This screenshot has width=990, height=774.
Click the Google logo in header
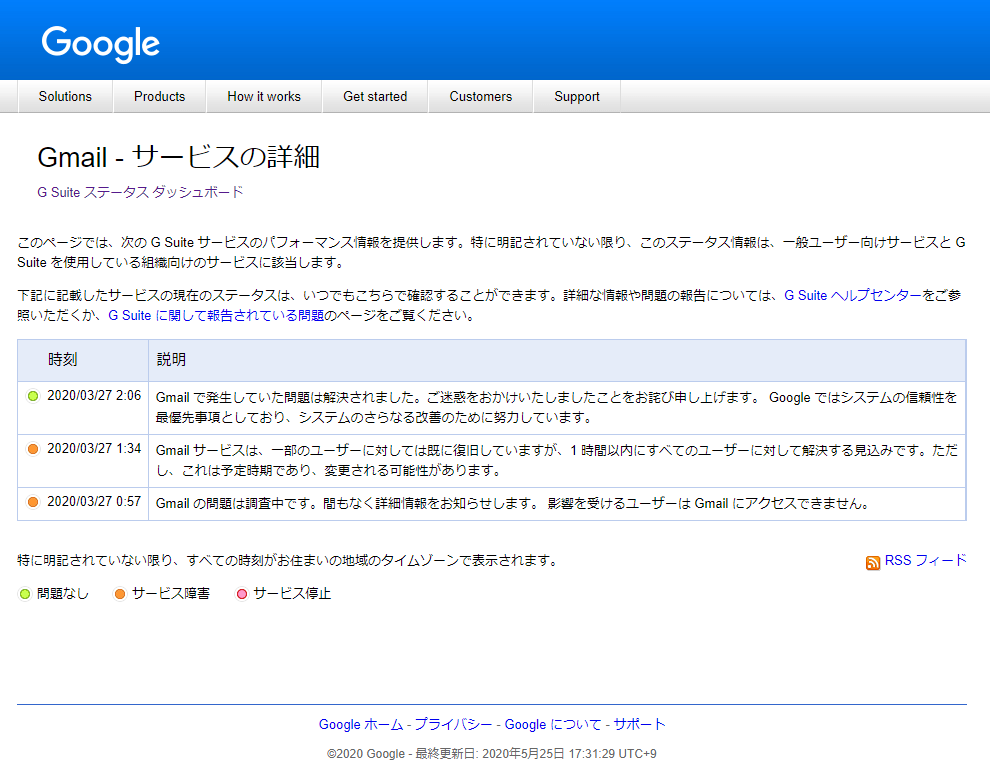[x=100, y=43]
